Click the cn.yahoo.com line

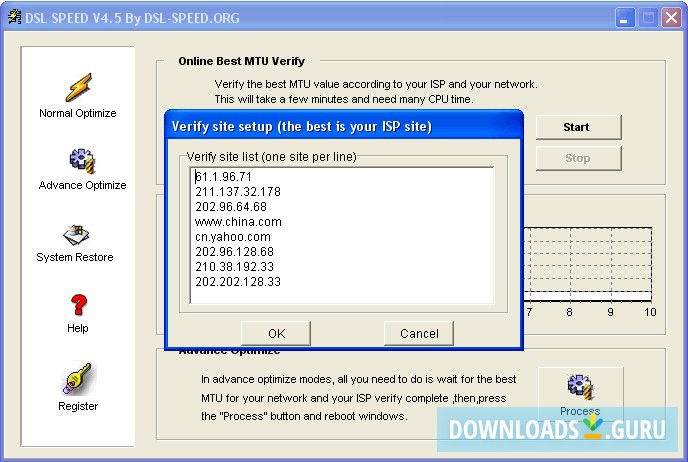[x=233, y=237]
